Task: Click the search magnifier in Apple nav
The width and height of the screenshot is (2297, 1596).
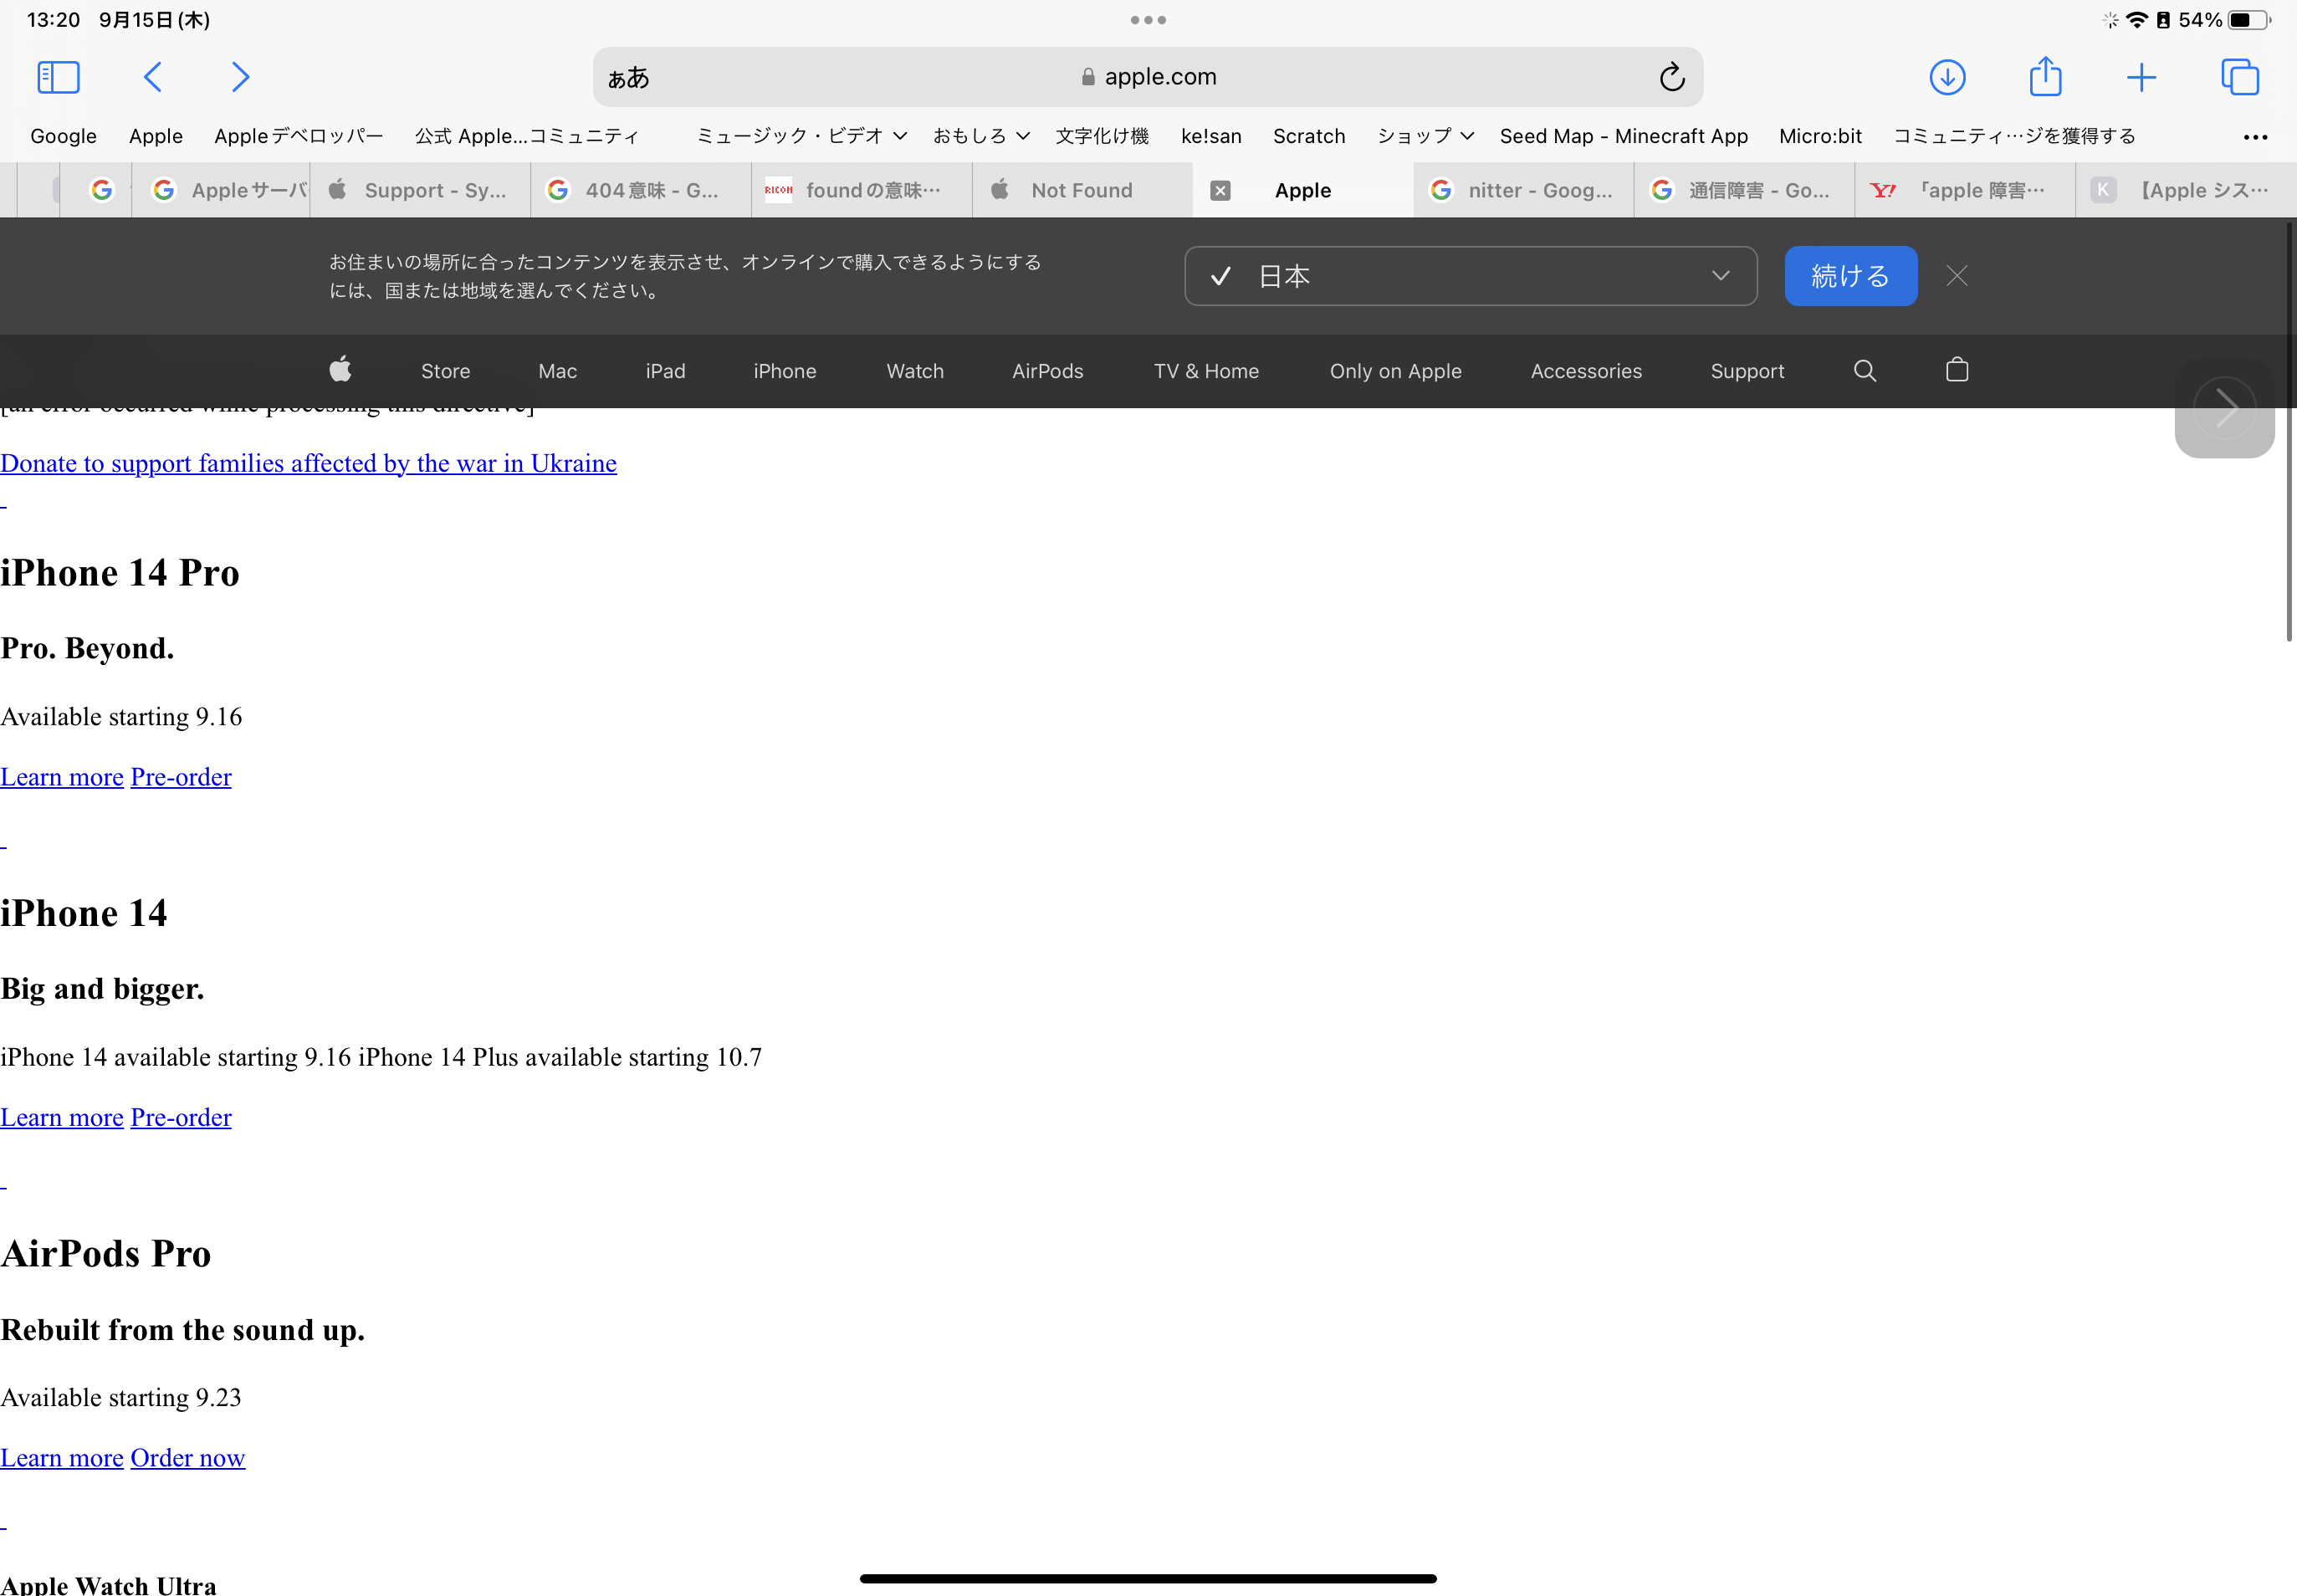Action: click(1864, 371)
